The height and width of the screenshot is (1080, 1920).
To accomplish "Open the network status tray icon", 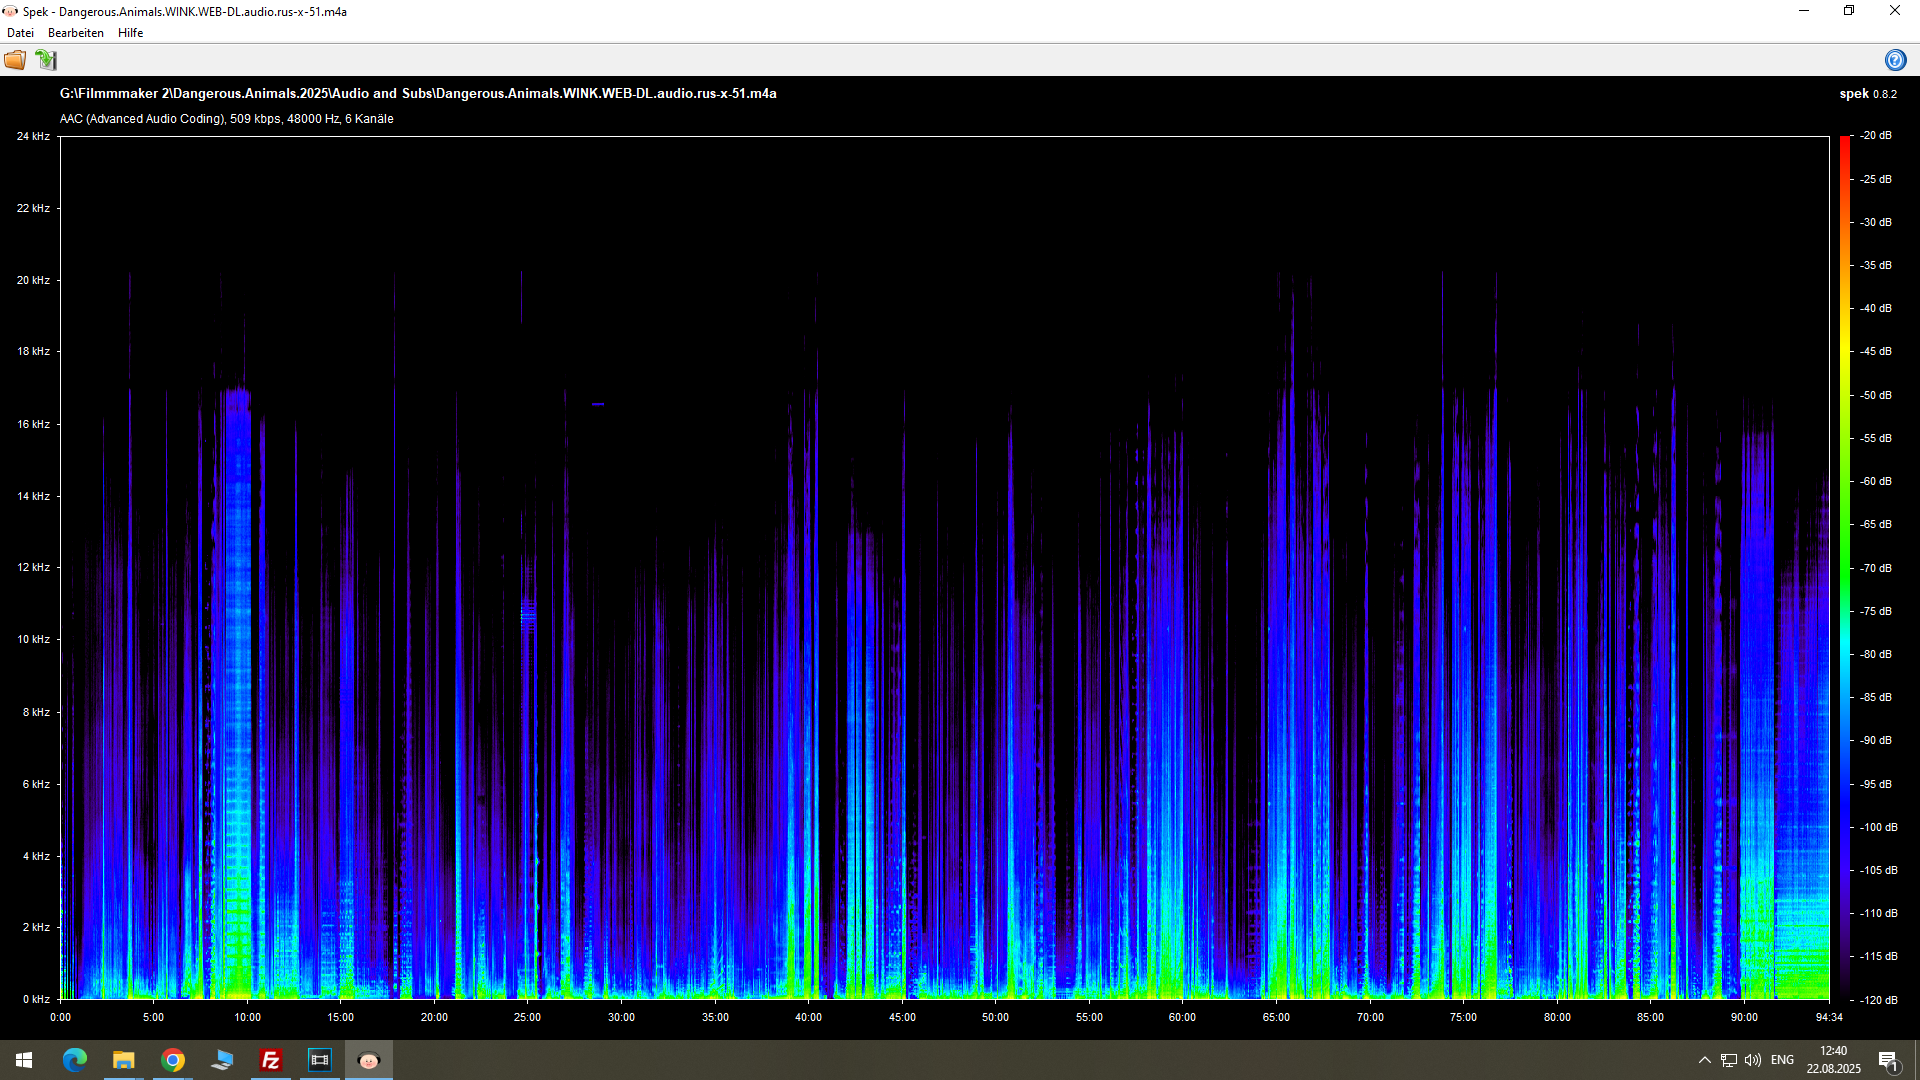I will pyautogui.click(x=1729, y=1060).
